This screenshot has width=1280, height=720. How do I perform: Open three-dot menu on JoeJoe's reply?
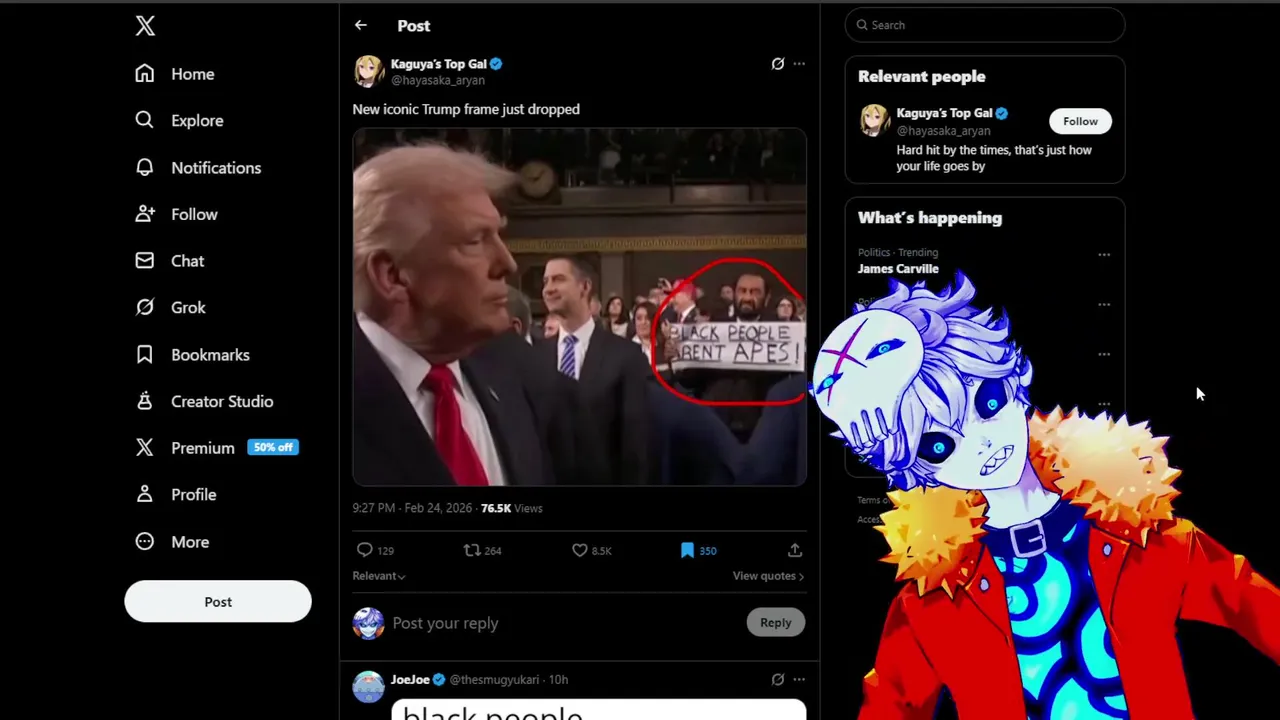(x=799, y=680)
